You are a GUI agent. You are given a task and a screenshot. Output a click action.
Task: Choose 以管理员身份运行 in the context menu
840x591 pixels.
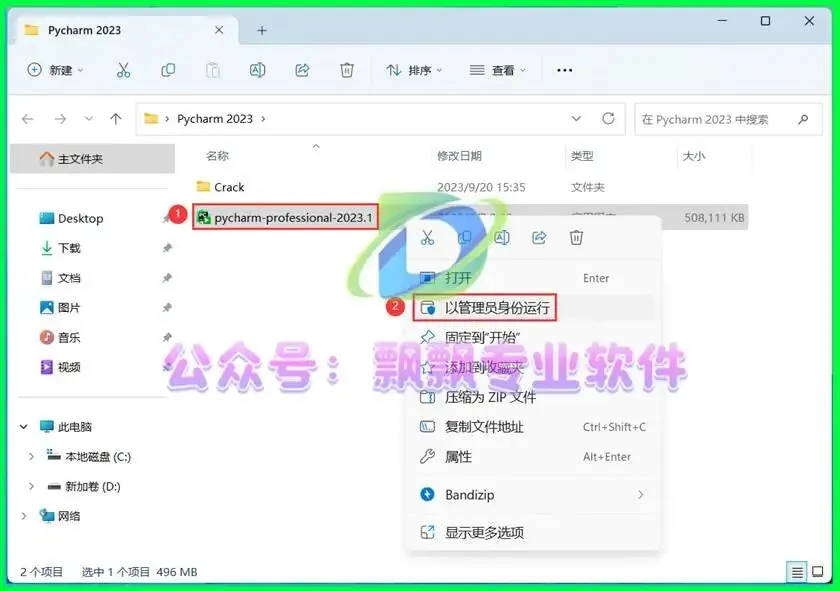[534, 308]
